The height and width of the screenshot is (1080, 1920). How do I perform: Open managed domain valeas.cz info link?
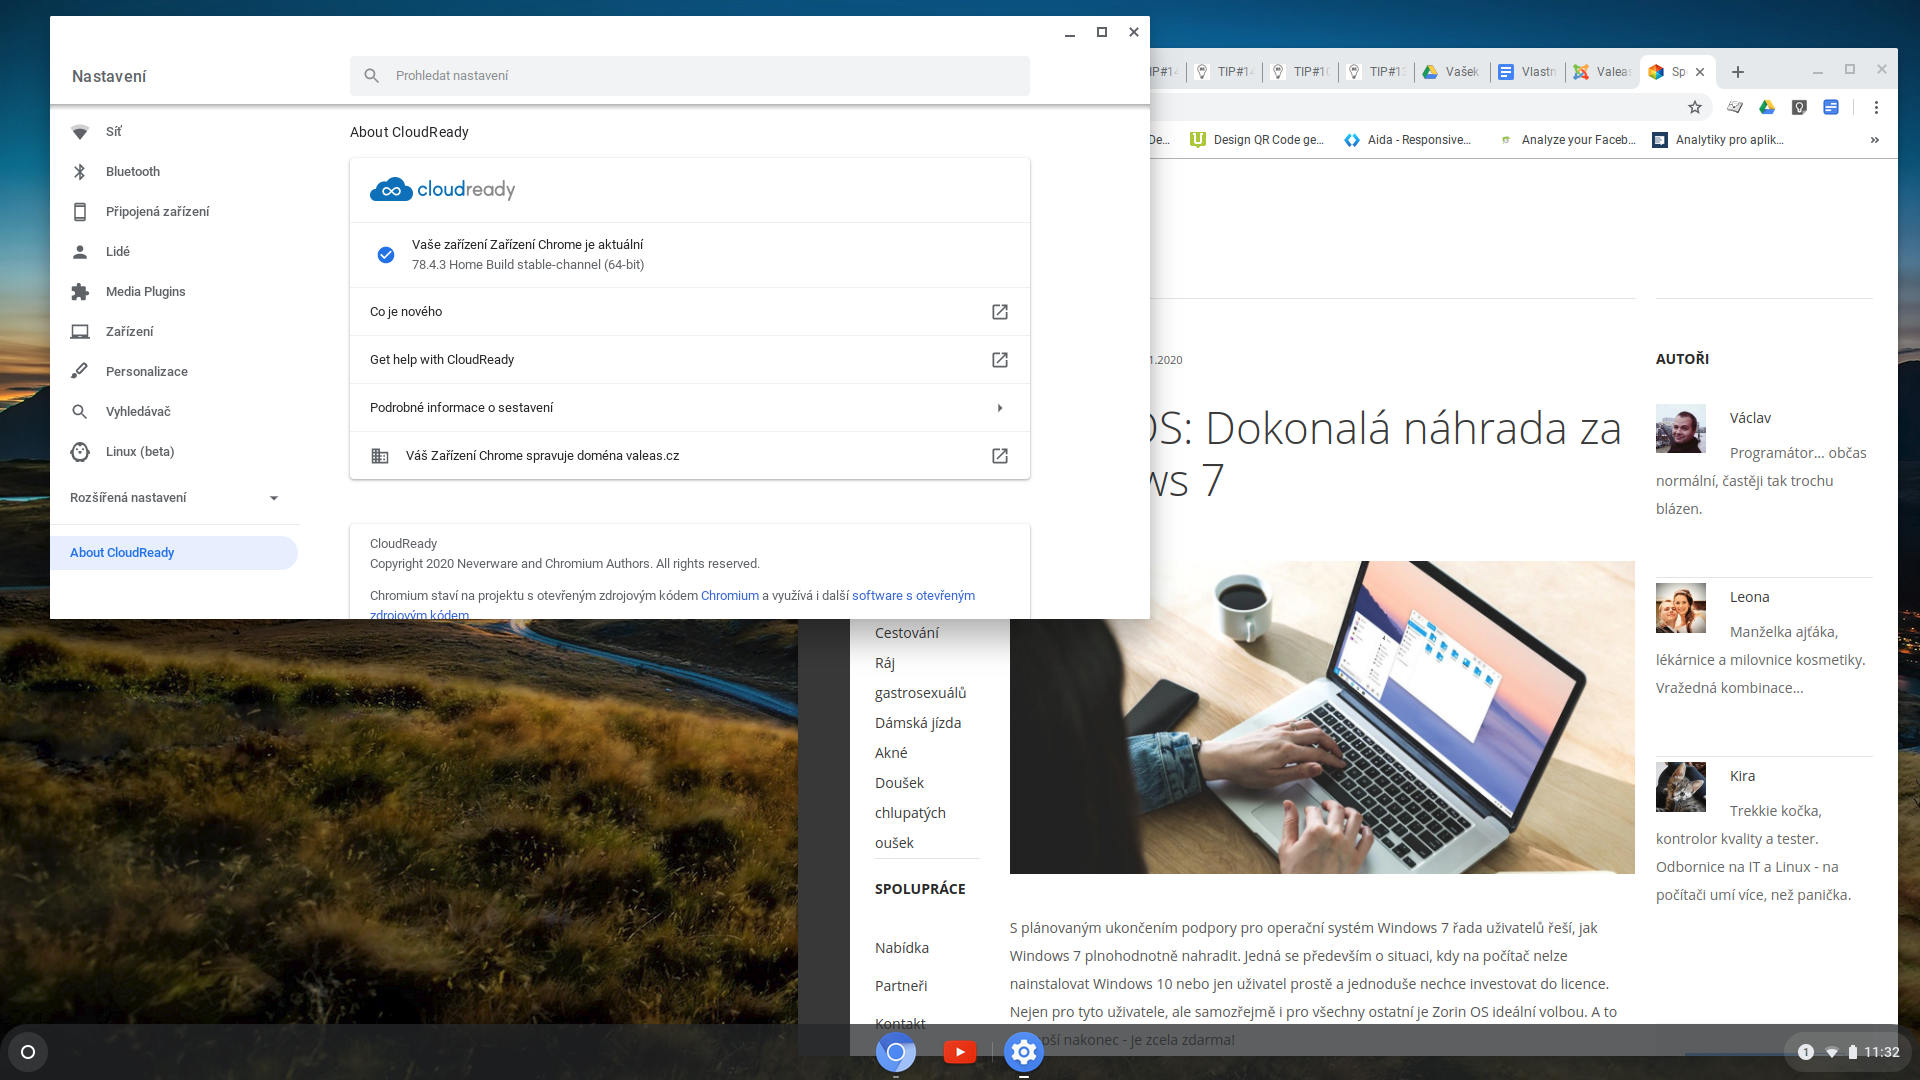pyautogui.click(x=999, y=456)
